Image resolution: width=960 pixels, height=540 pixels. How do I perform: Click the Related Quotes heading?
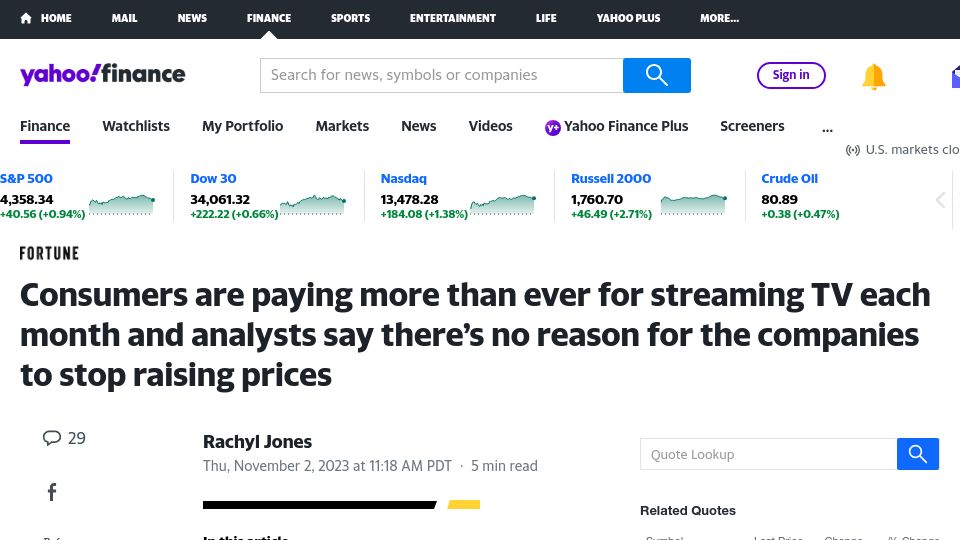688,511
